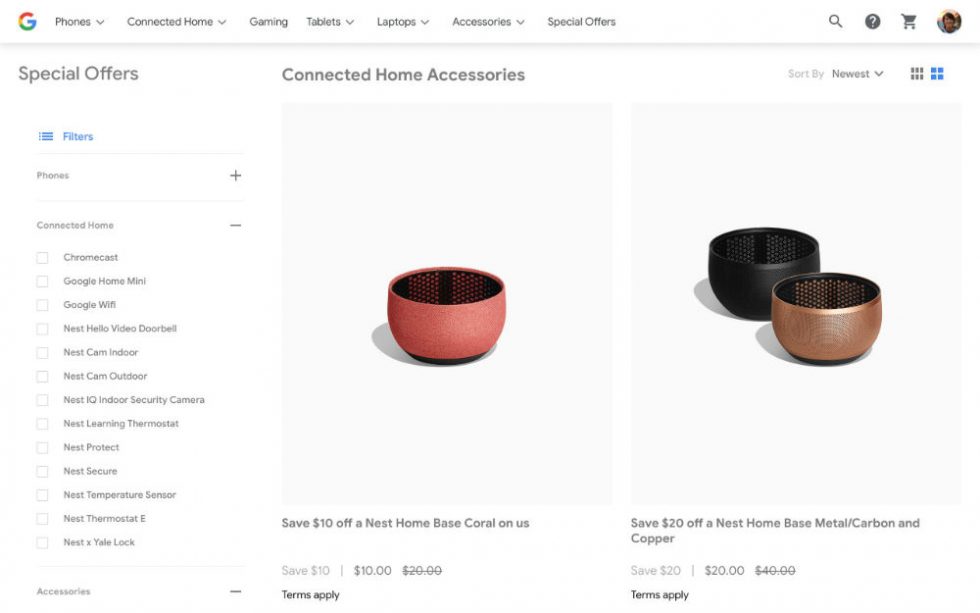The height and width of the screenshot is (613, 980).
Task: Open the Nest Home Base Coral offer title
Action: [x=405, y=523]
